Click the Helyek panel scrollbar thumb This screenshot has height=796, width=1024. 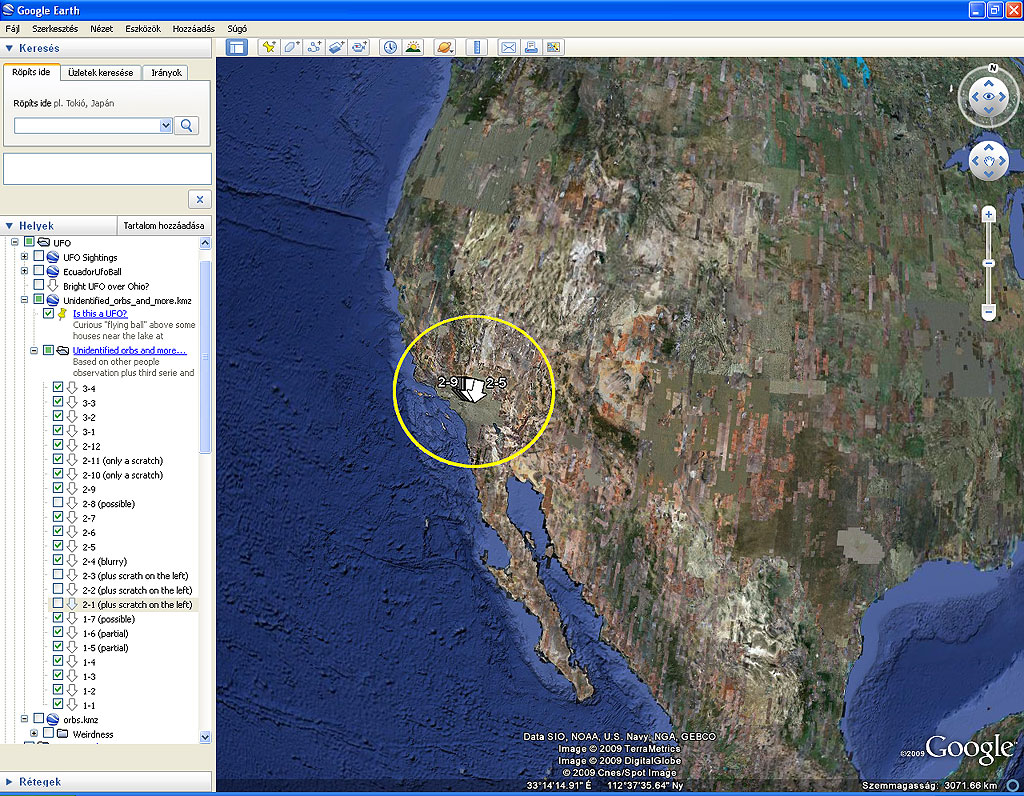(x=205, y=357)
